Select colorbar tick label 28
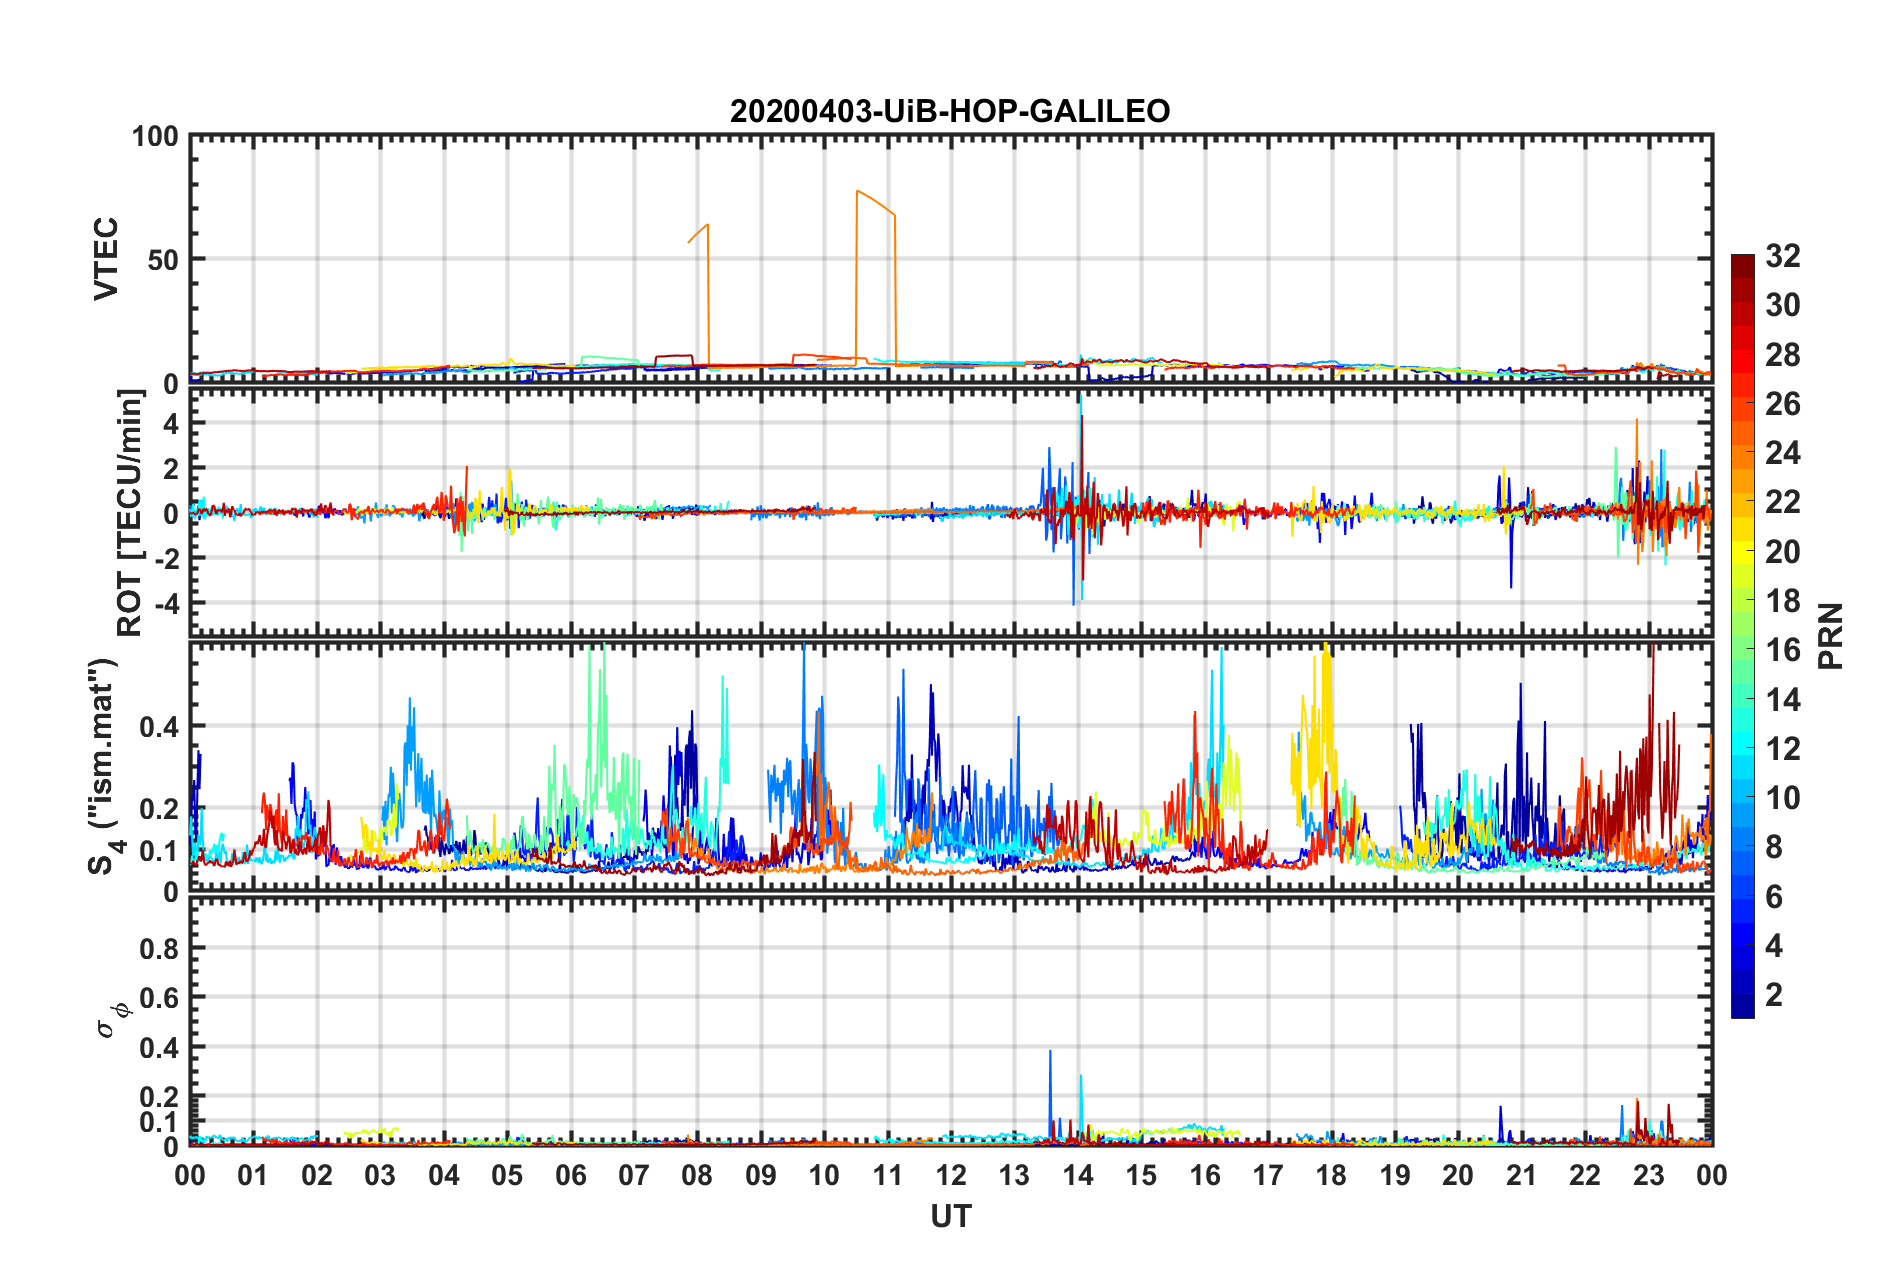This screenshot has height=1272, width=1902. 1783,355
